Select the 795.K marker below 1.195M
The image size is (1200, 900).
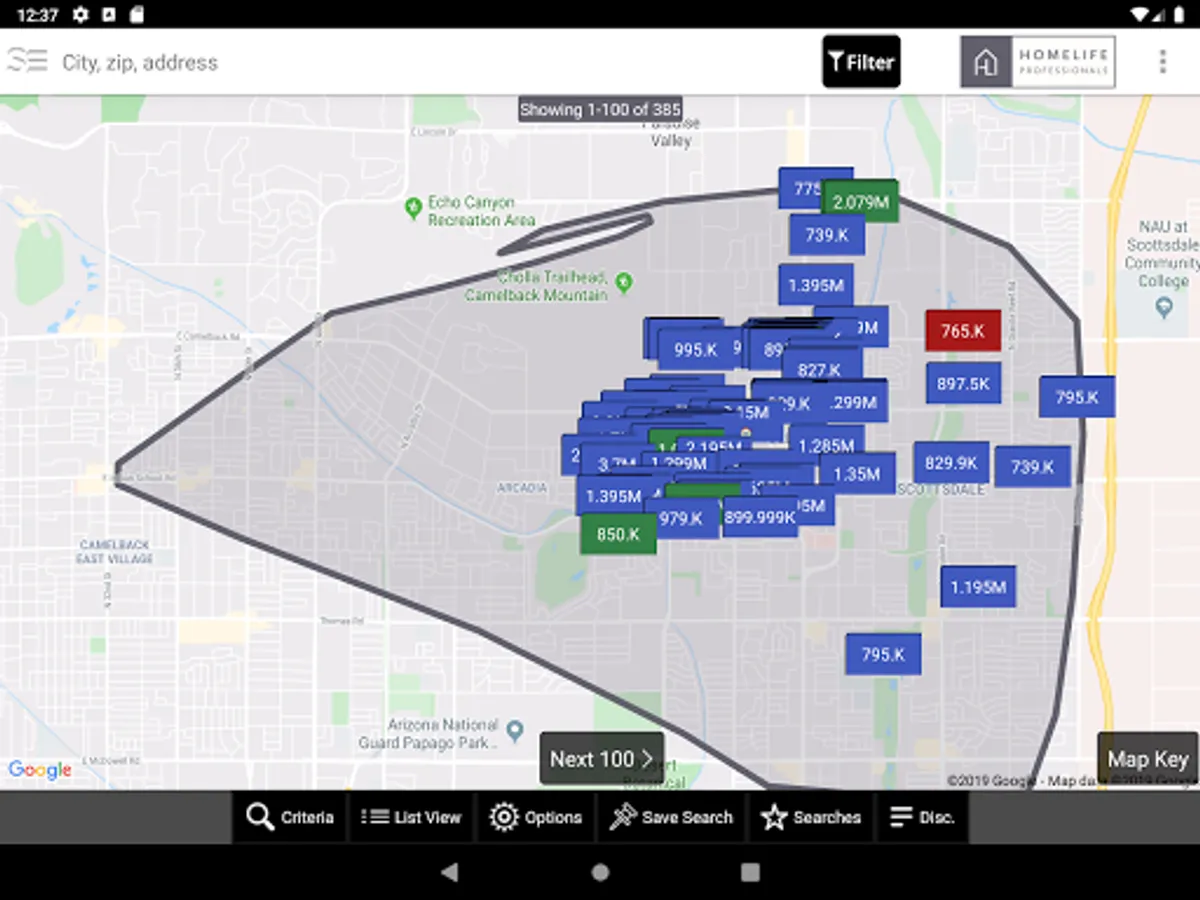[883, 655]
